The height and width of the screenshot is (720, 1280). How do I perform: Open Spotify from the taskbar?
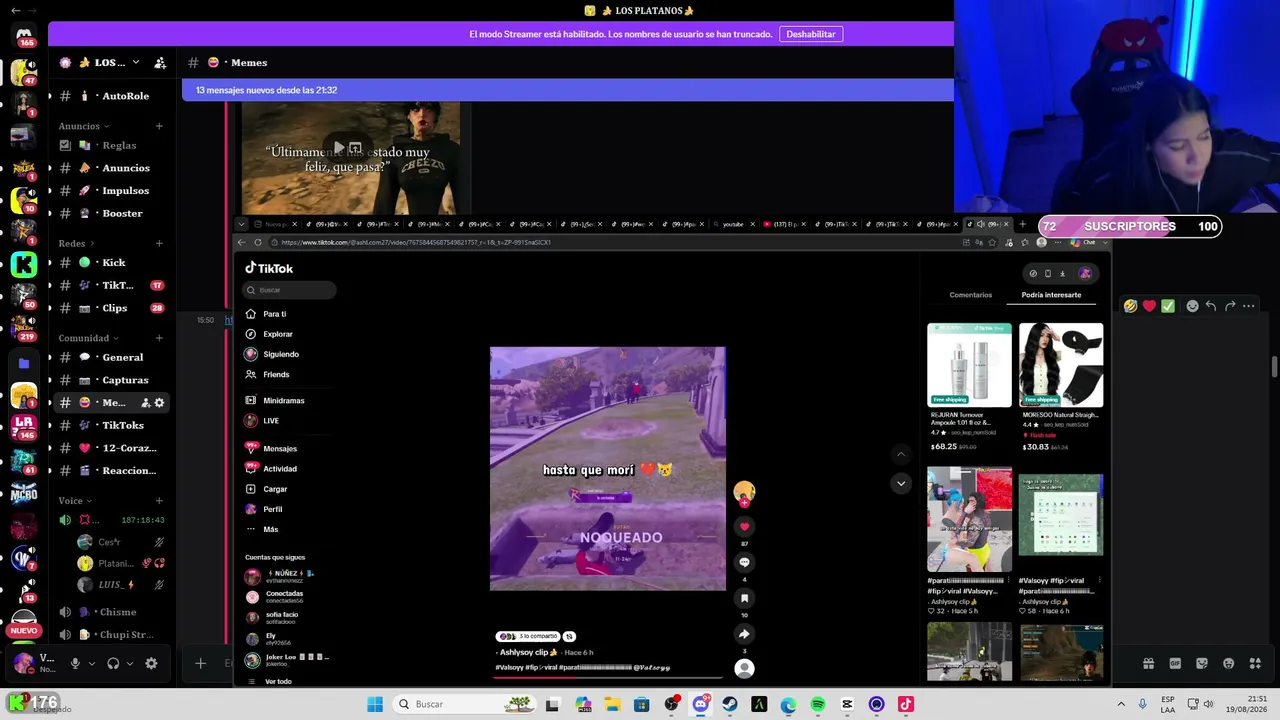pos(818,704)
